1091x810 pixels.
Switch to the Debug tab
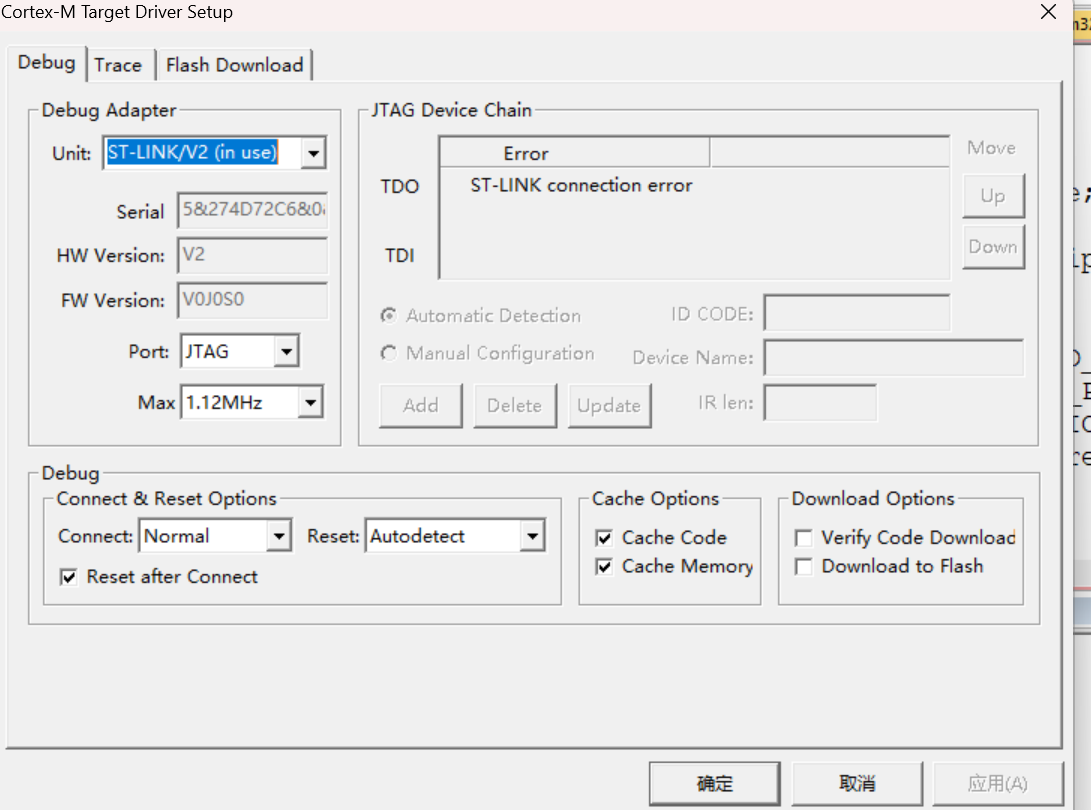[47, 63]
